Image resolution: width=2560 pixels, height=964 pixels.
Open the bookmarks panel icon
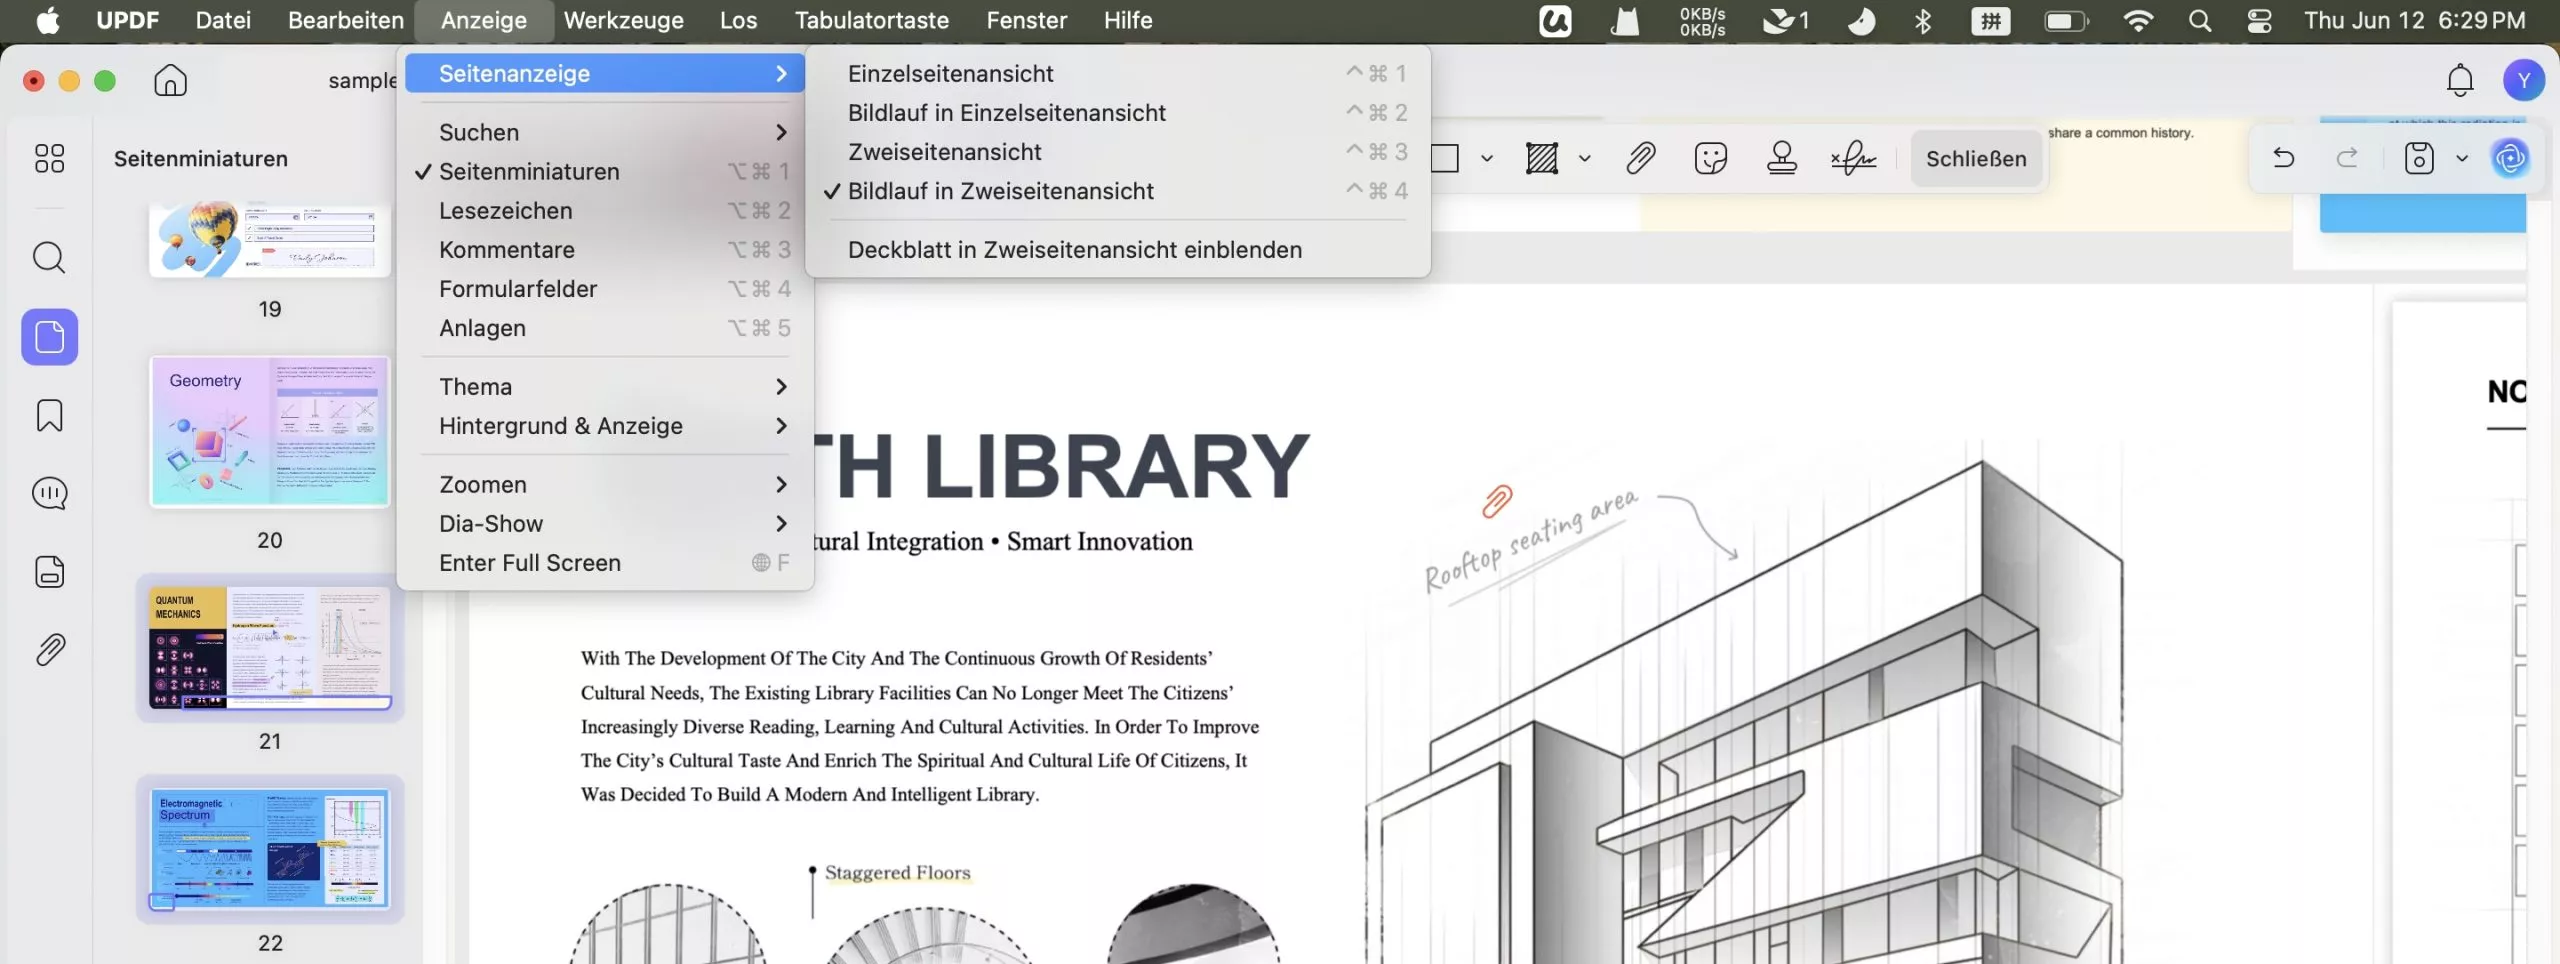[x=49, y=415]
